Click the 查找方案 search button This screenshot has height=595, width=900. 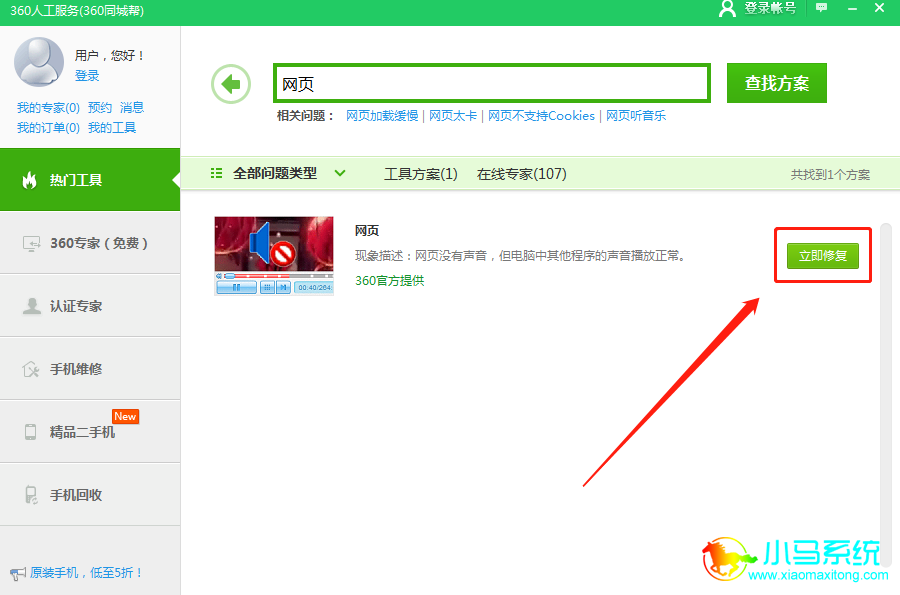pyautogui.click(x=777, y=83)
